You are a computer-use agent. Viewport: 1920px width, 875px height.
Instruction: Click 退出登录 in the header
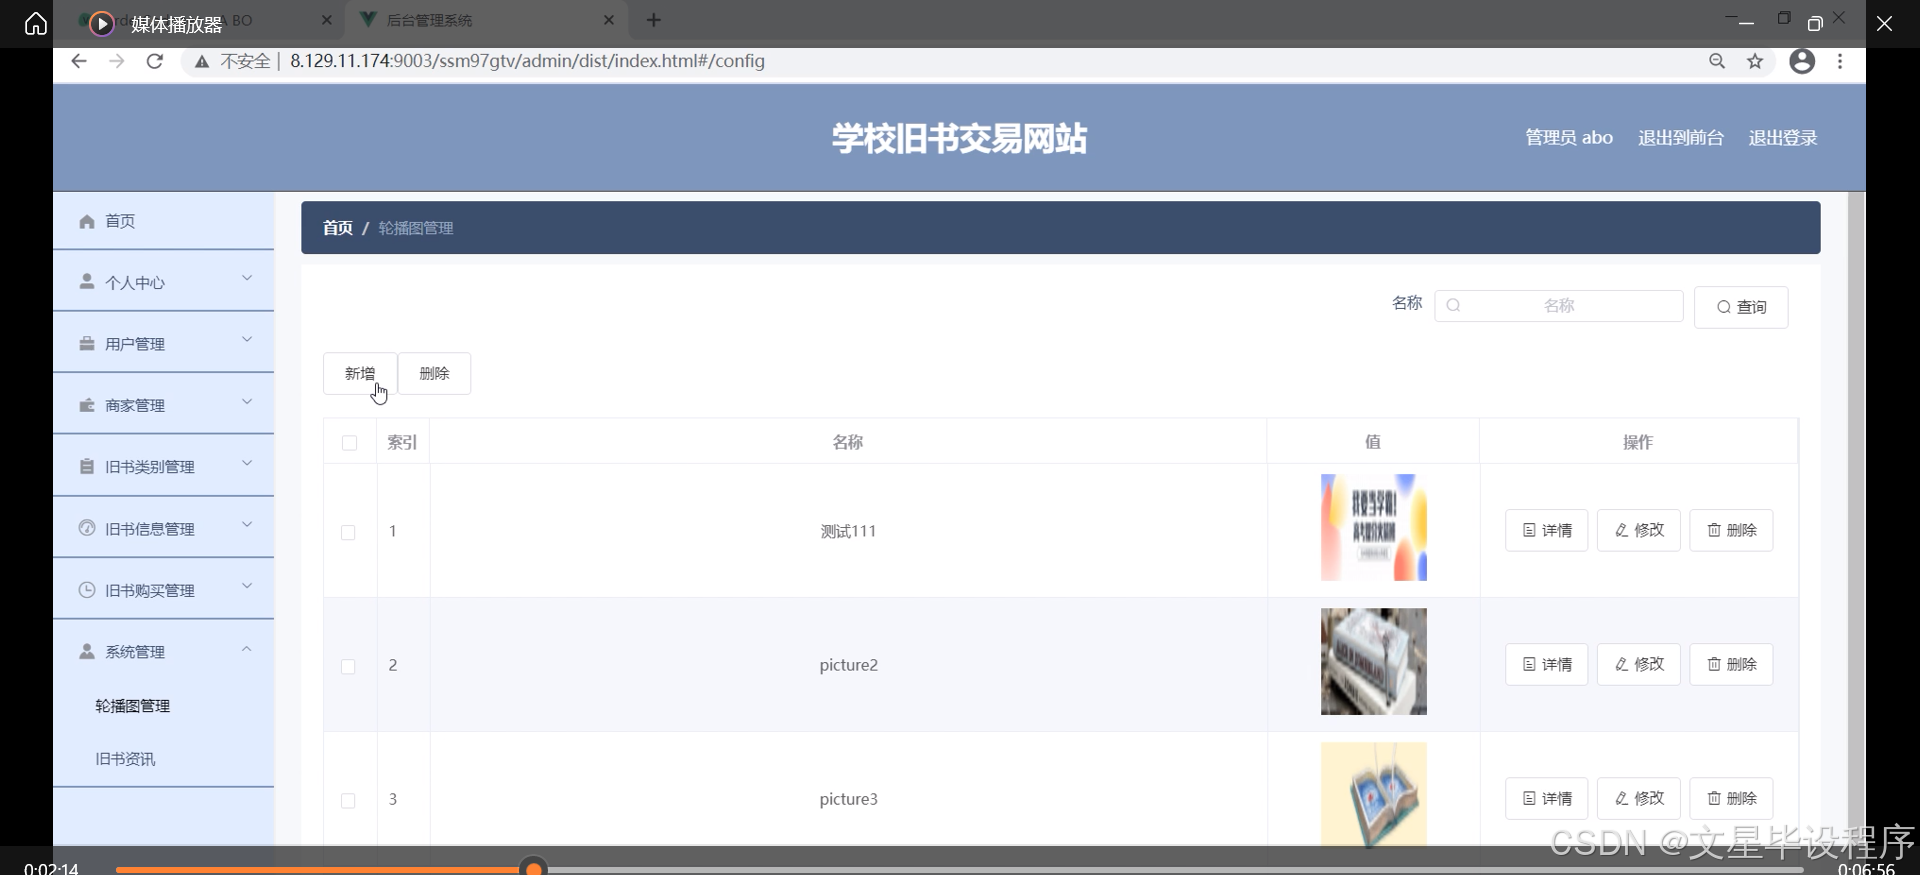tap(1782, 138)
